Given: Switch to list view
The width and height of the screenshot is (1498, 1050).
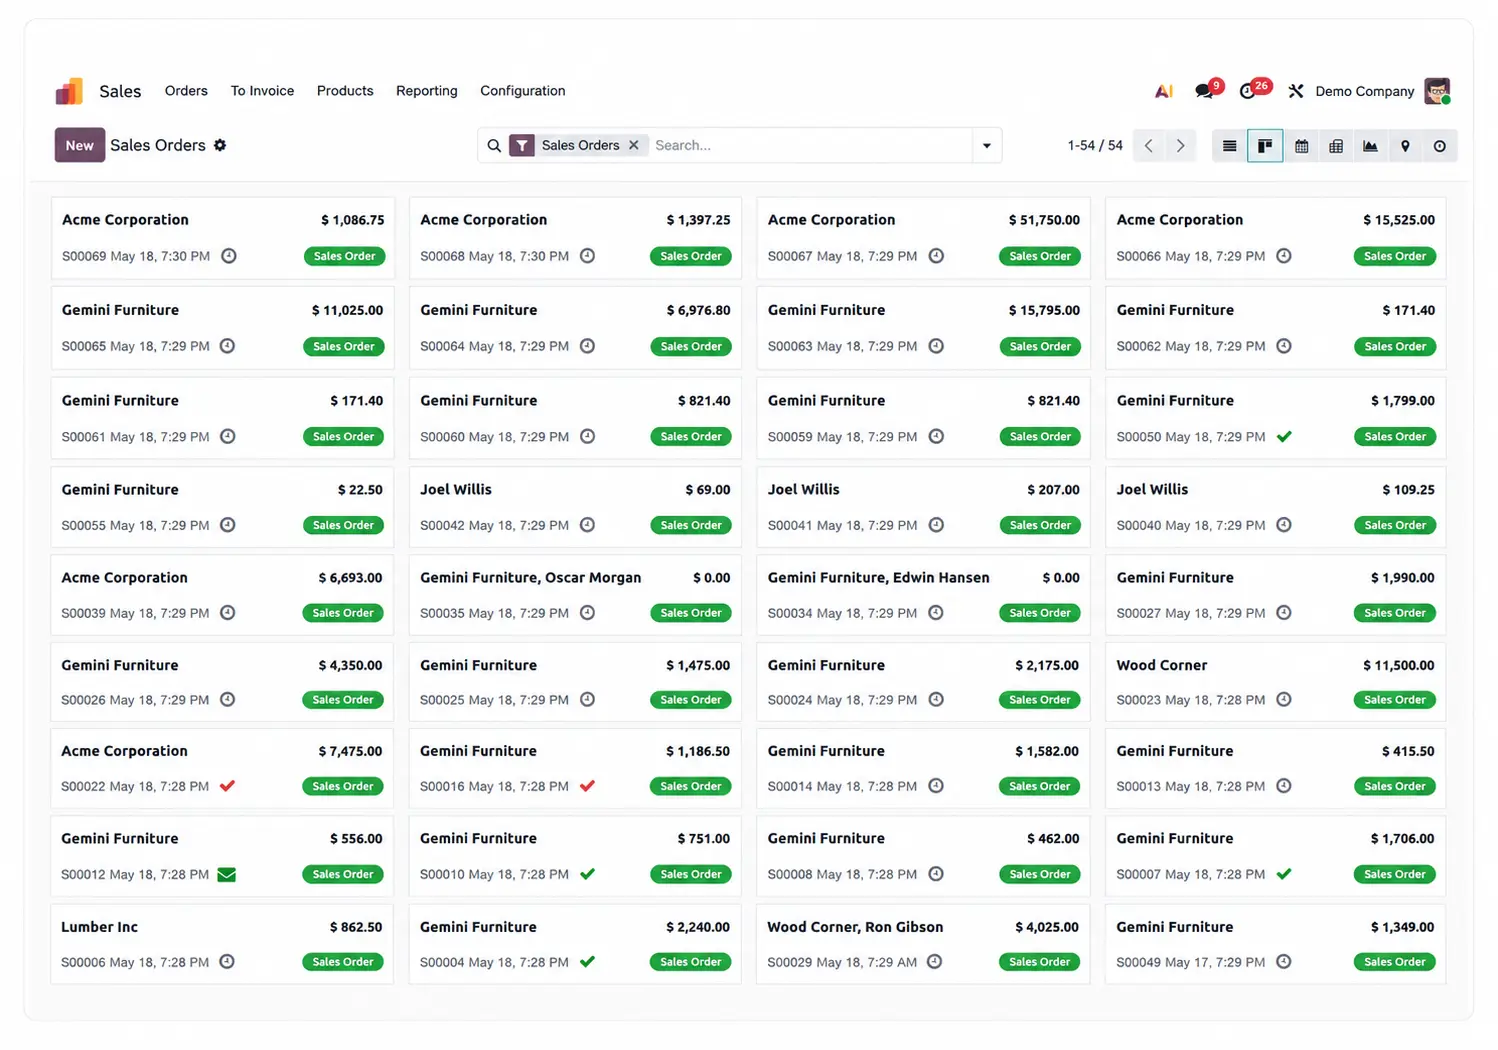Looking at the screenshot, I should (x=1230, y=146).
